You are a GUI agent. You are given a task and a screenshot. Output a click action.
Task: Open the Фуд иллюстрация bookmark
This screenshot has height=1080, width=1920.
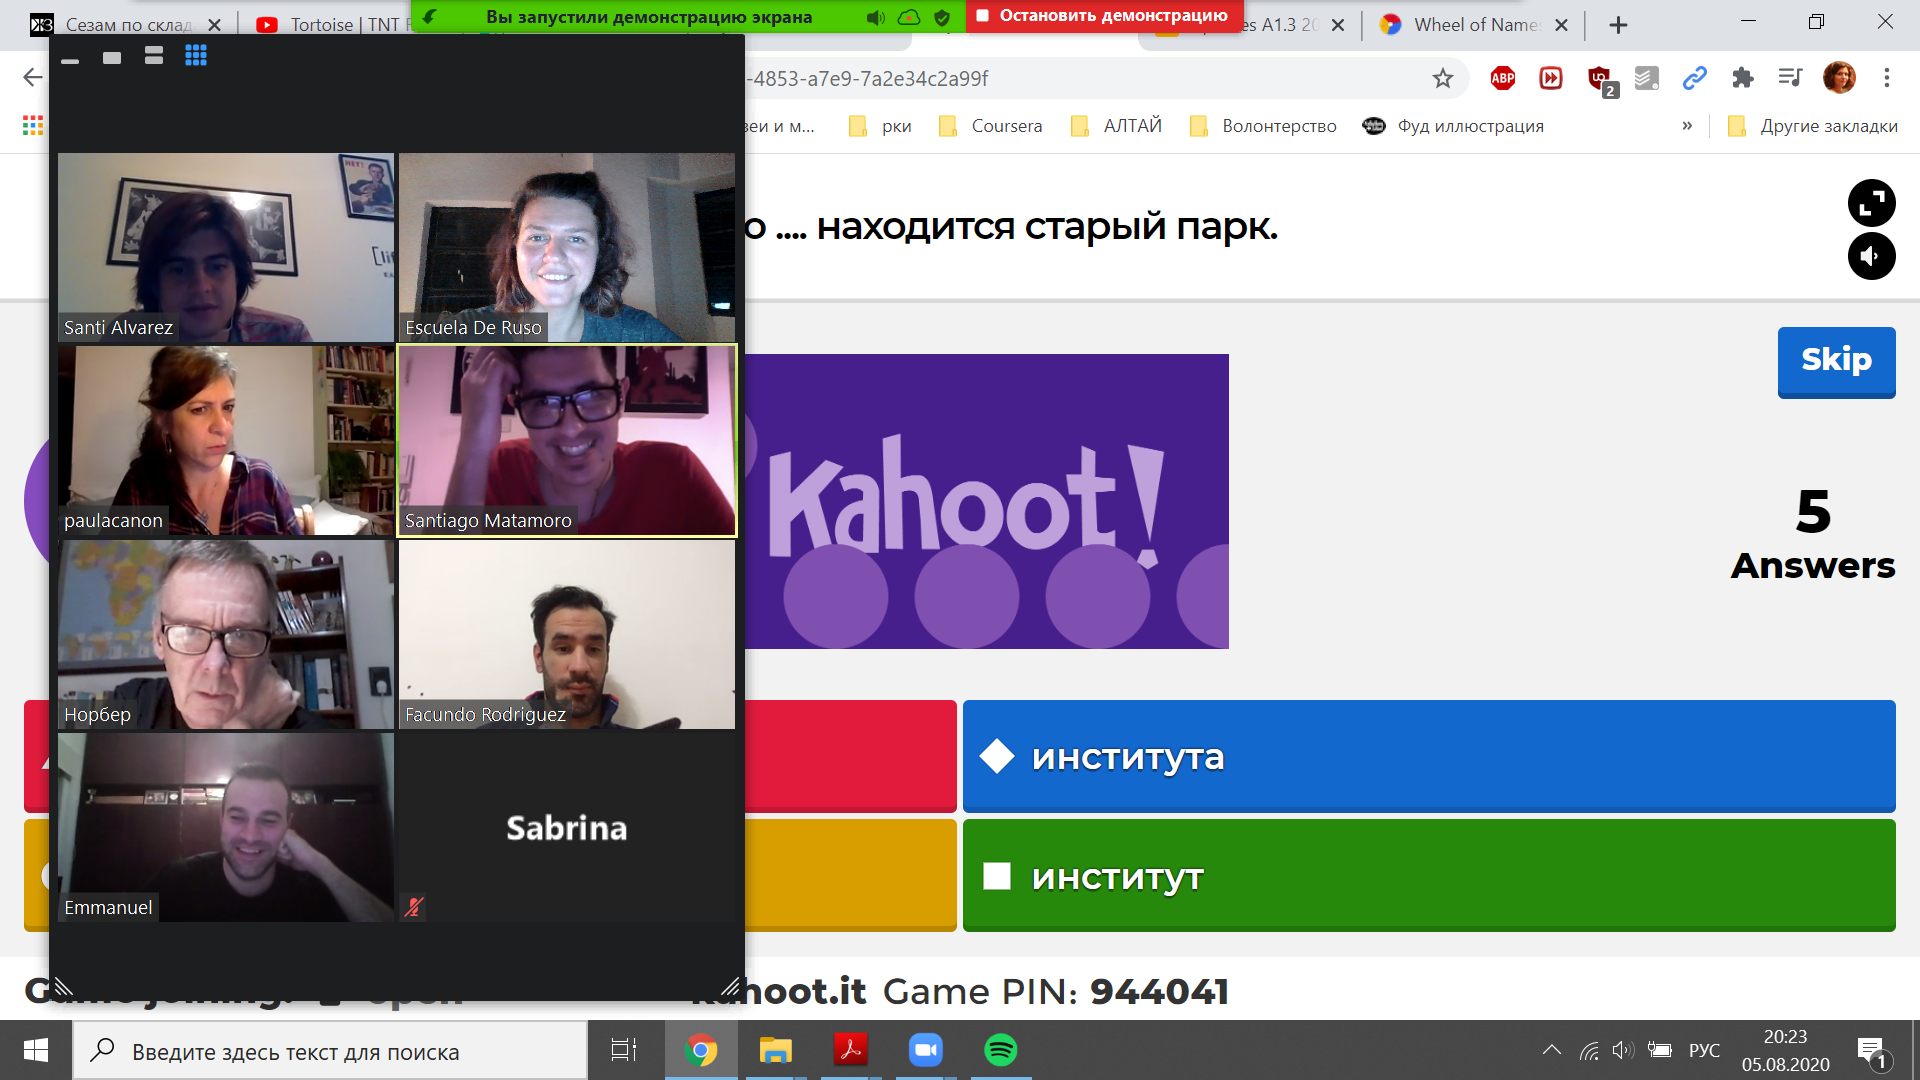1453,126
